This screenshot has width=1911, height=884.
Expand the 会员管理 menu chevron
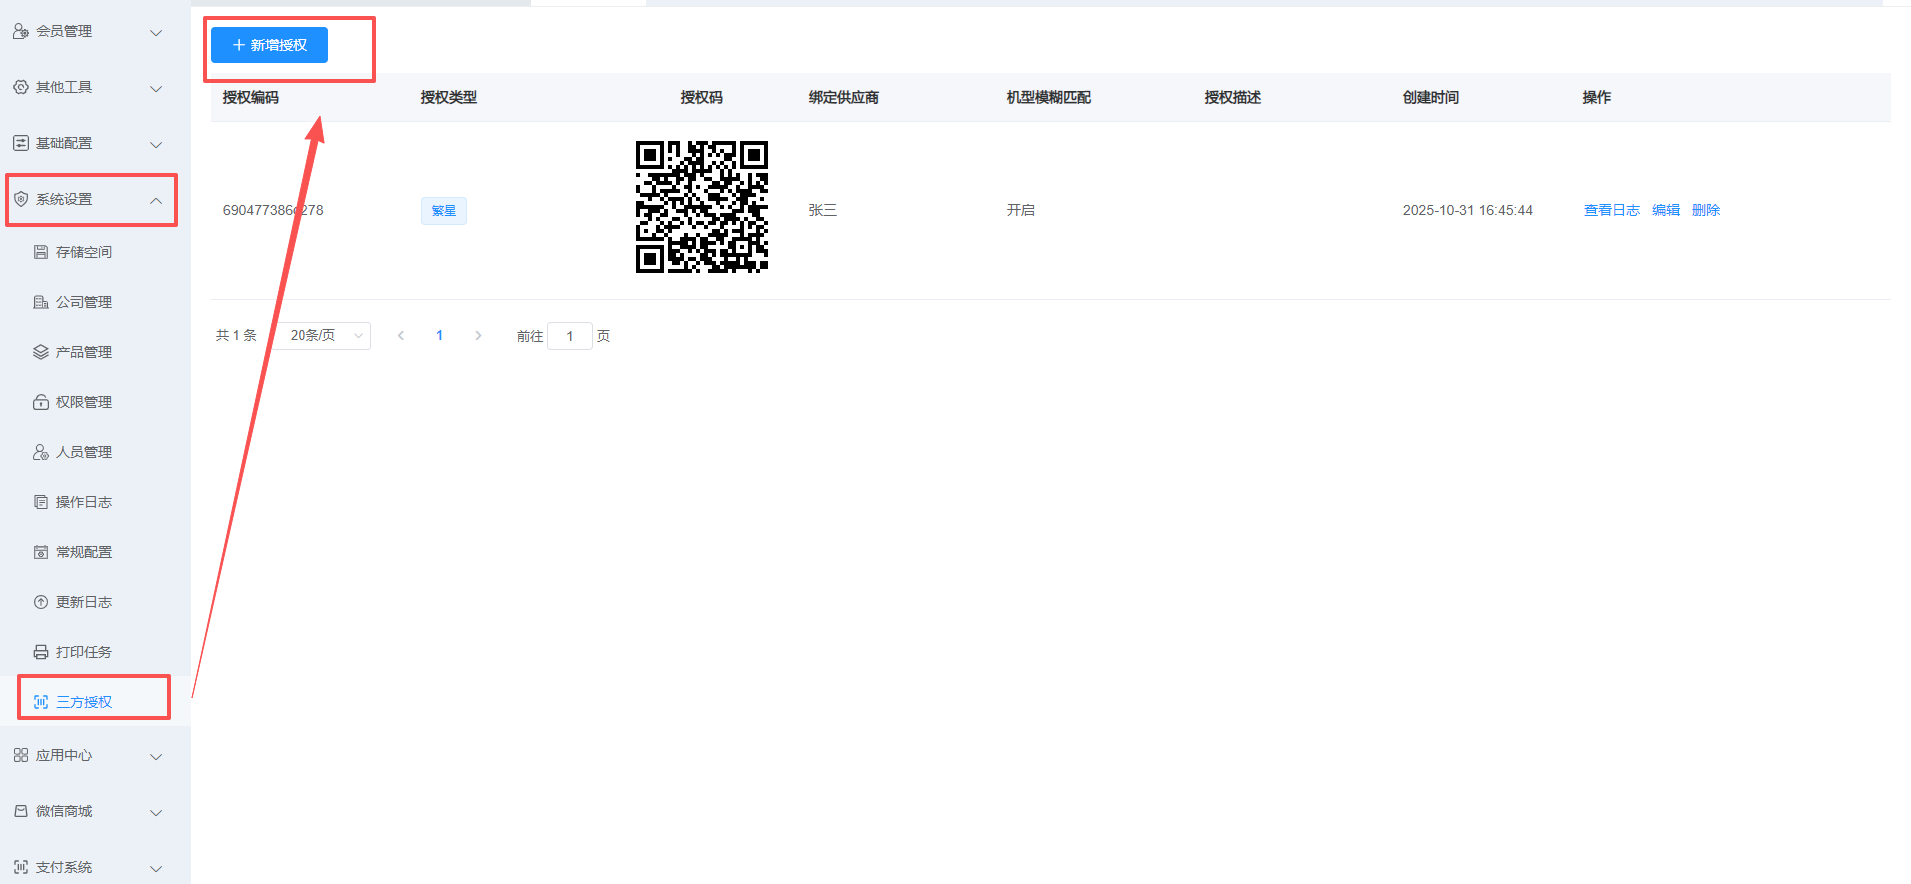tap(156, 32)
